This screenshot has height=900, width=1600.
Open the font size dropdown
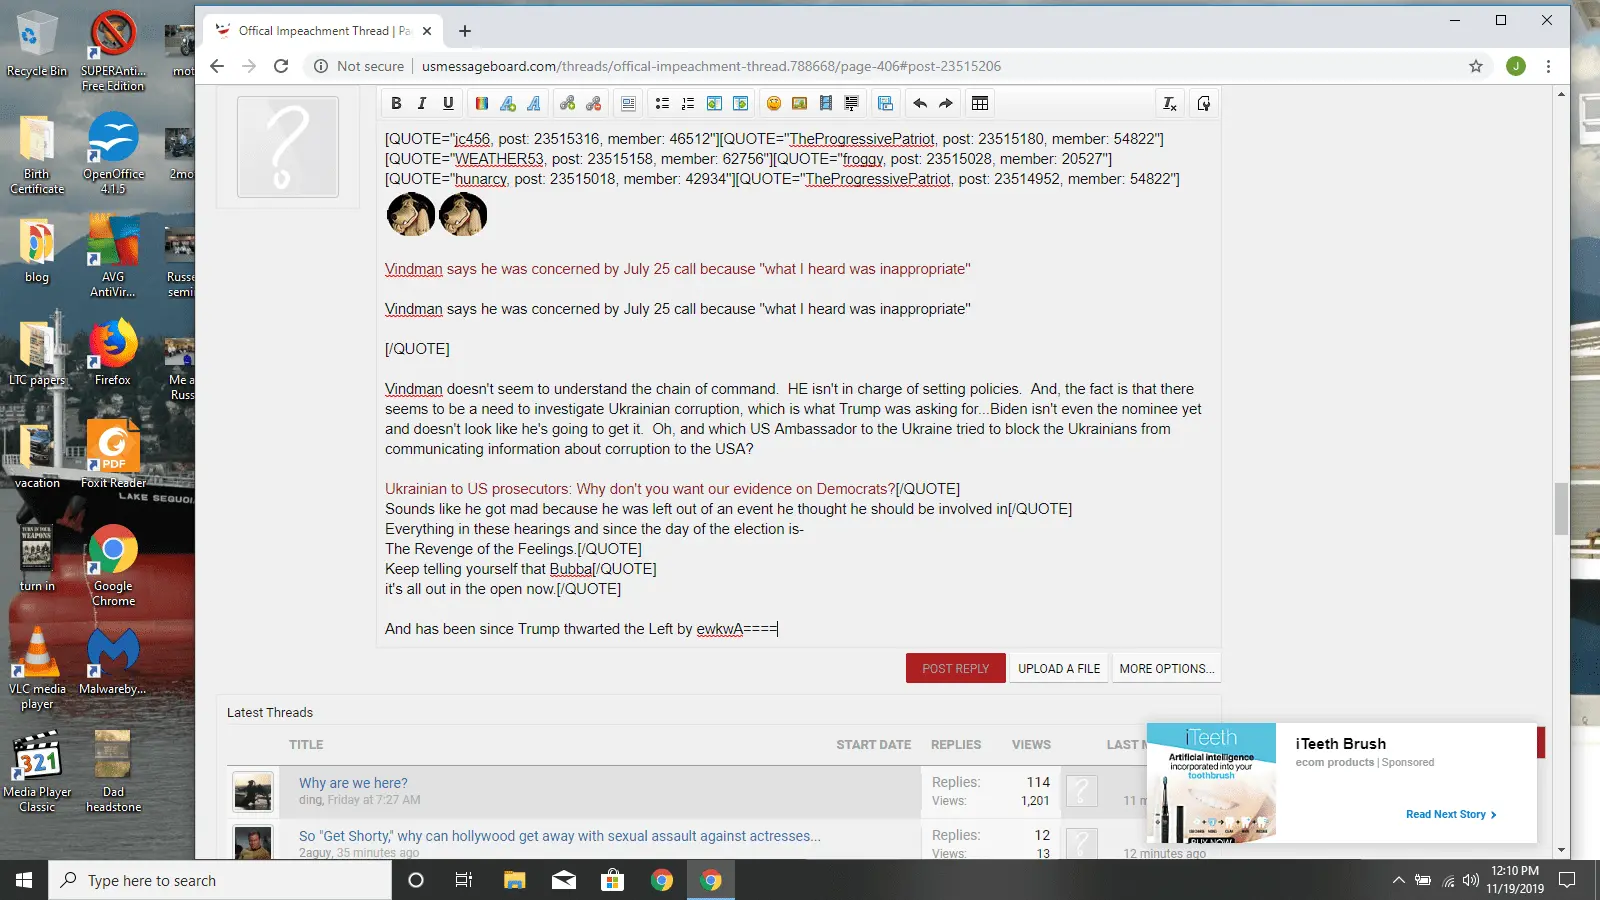tap(508, 103)
